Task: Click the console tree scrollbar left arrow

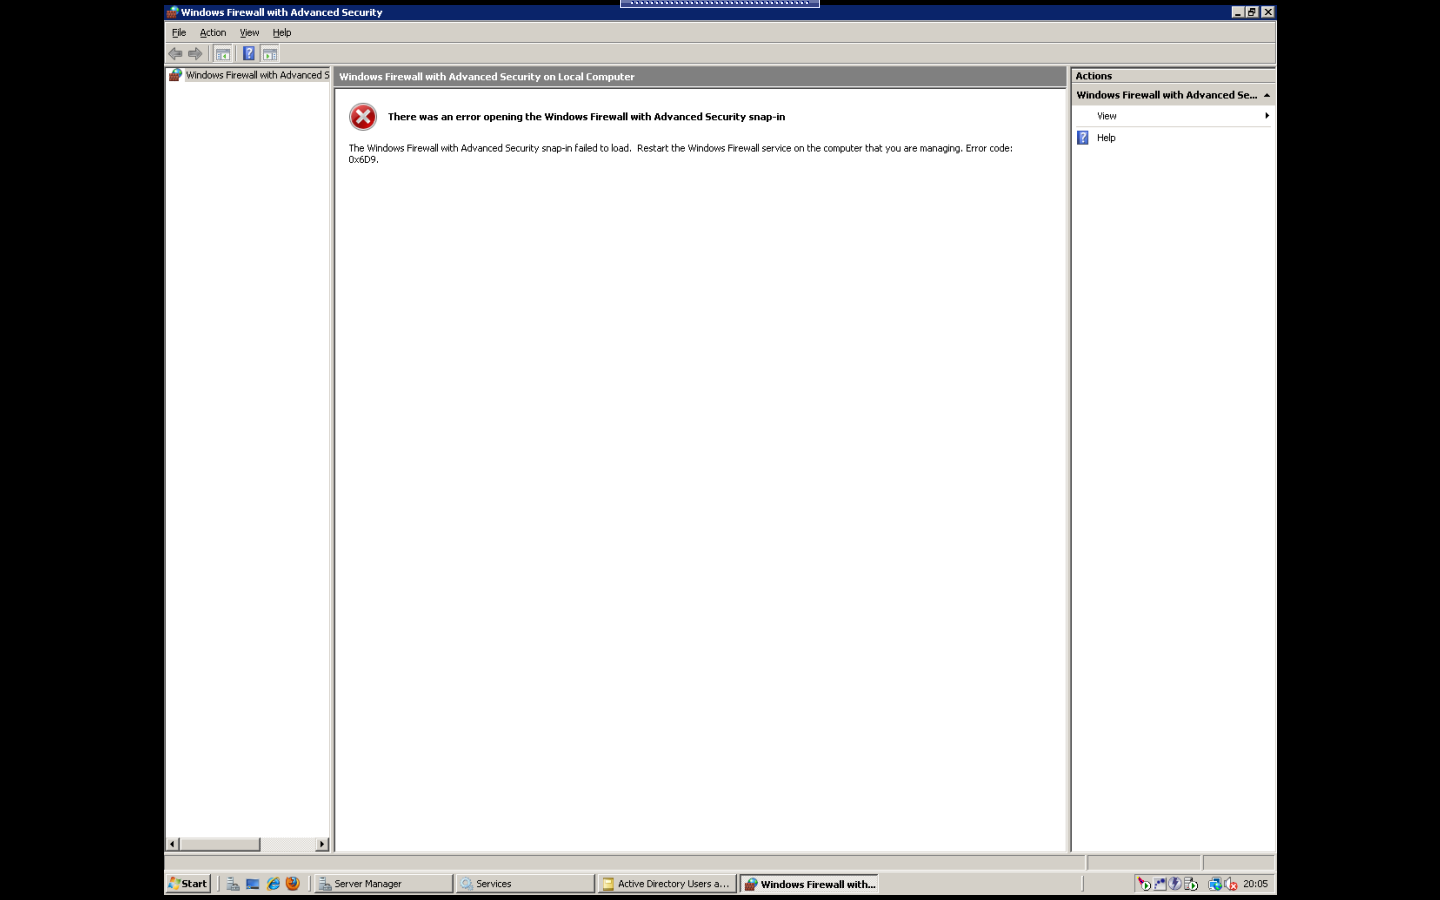Action: point(172,844)
